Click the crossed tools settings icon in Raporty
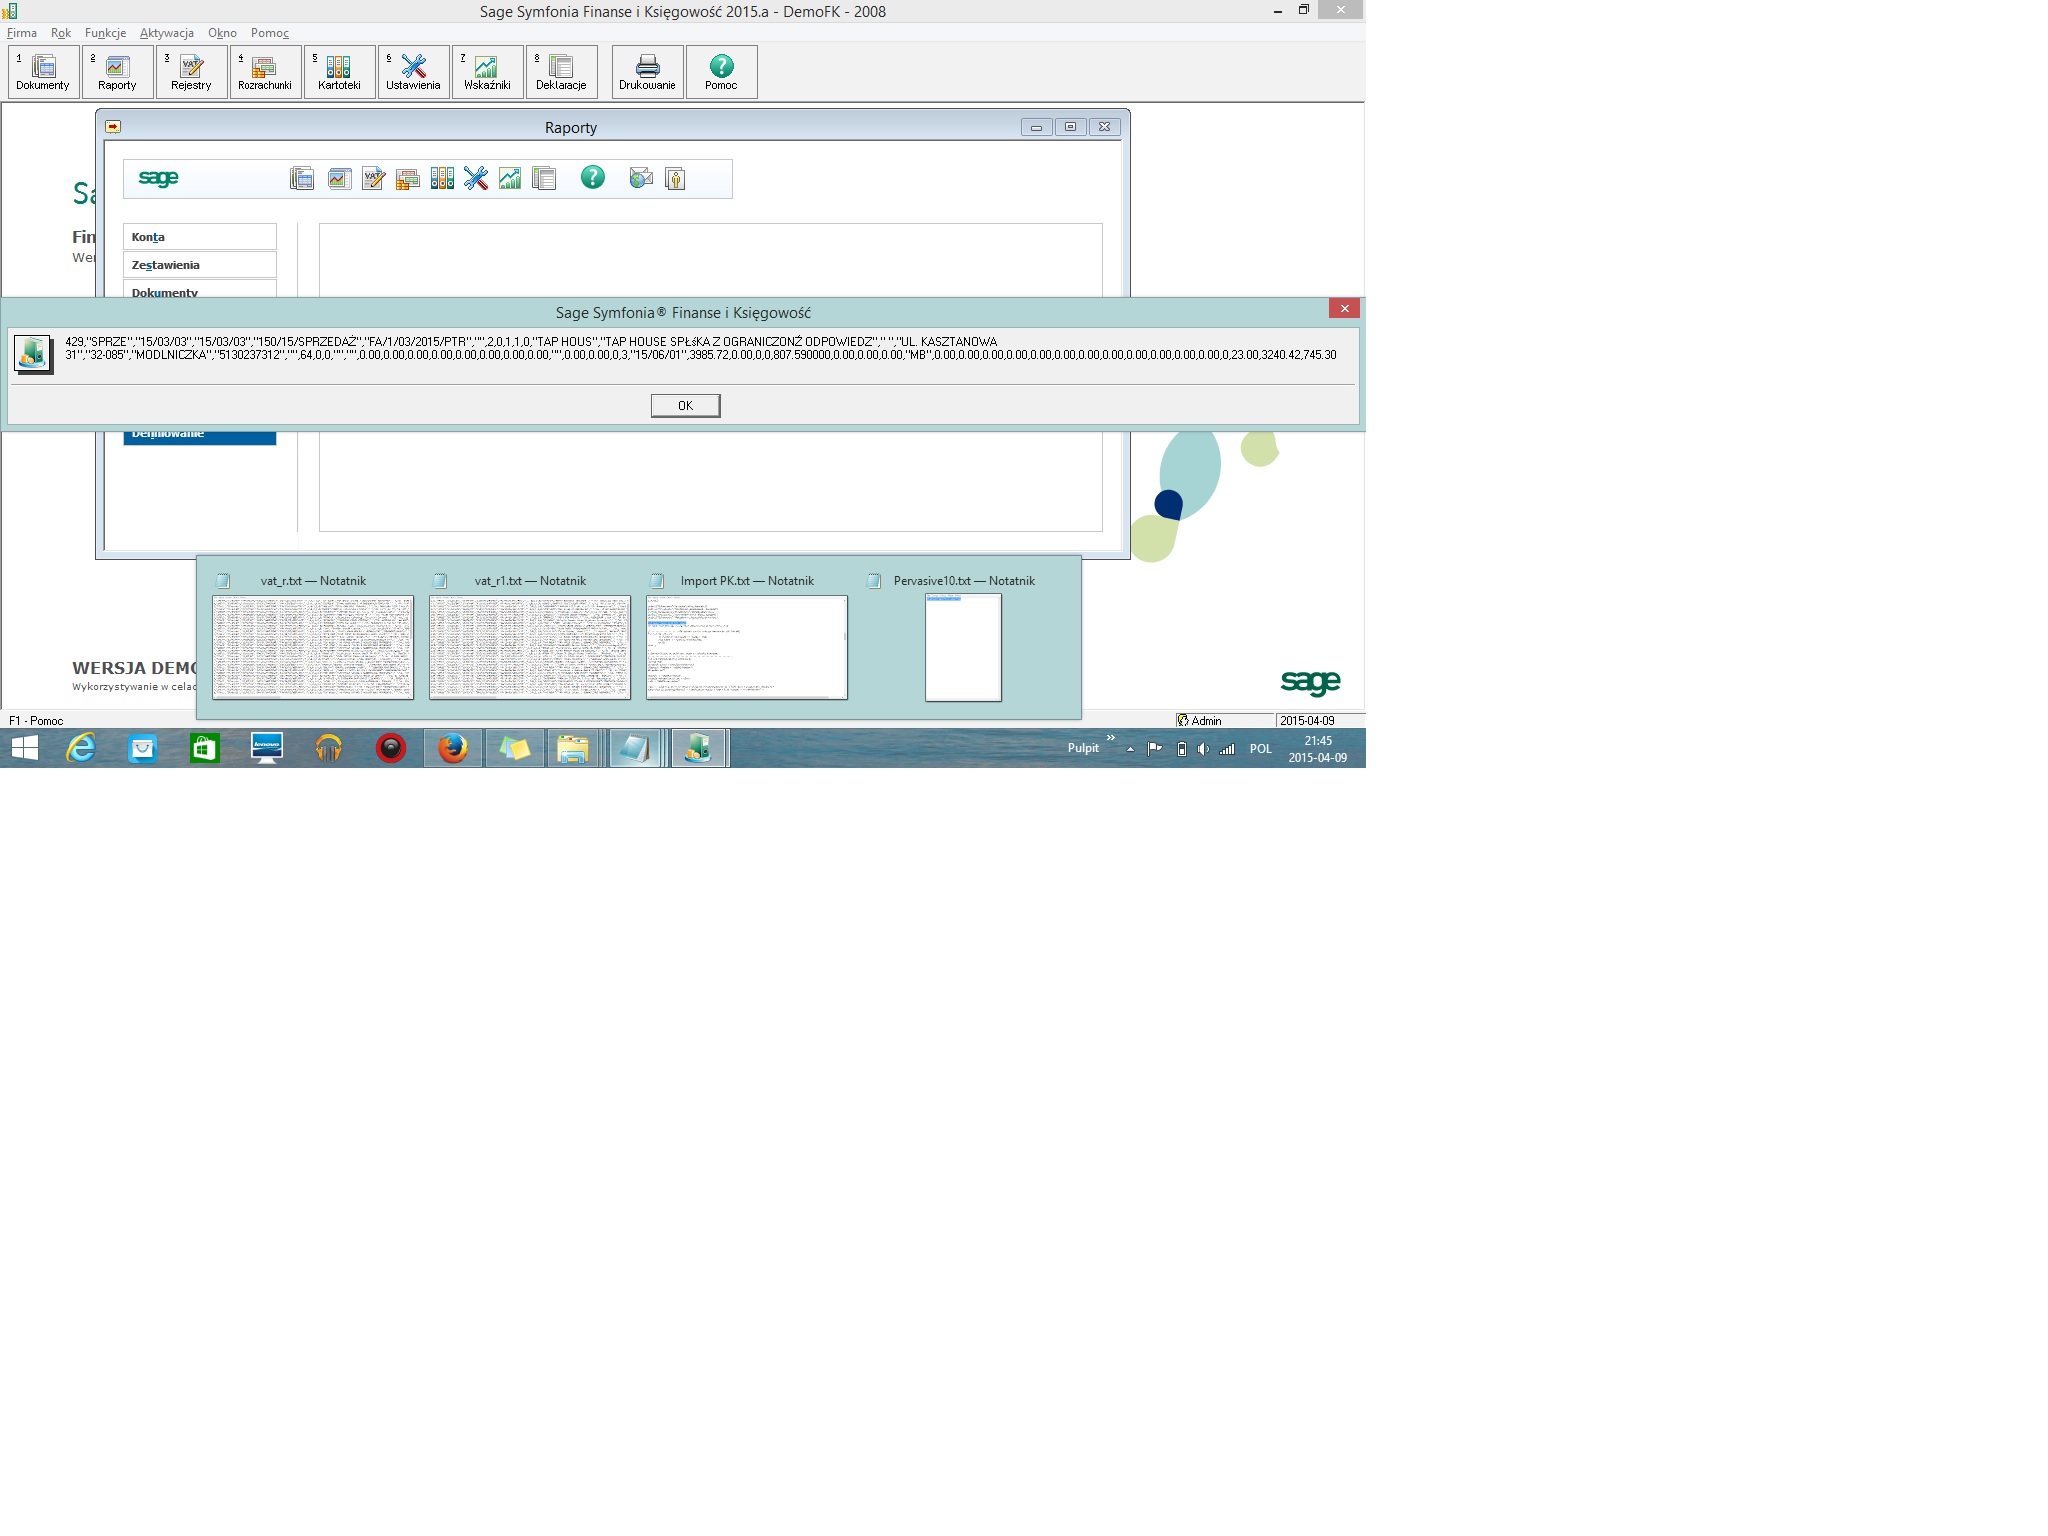The image size is (2048, 1536). click(476, 179)
